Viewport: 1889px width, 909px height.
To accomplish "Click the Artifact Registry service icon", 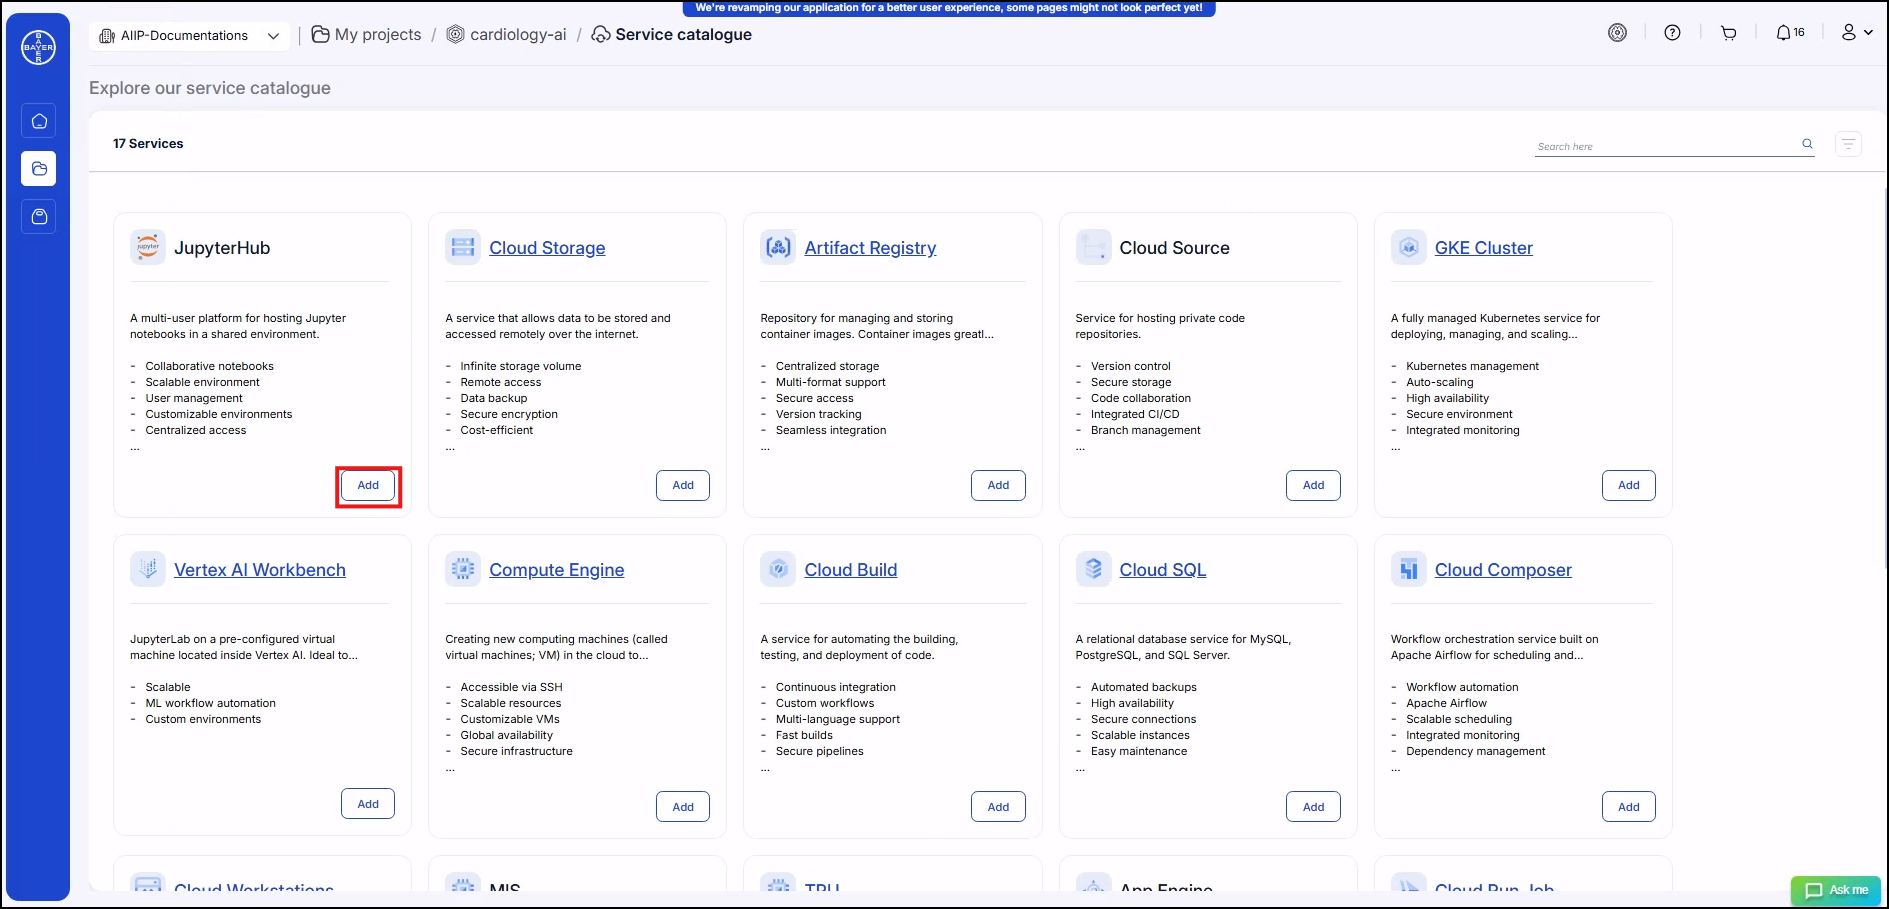I will (x=778, y=247).
